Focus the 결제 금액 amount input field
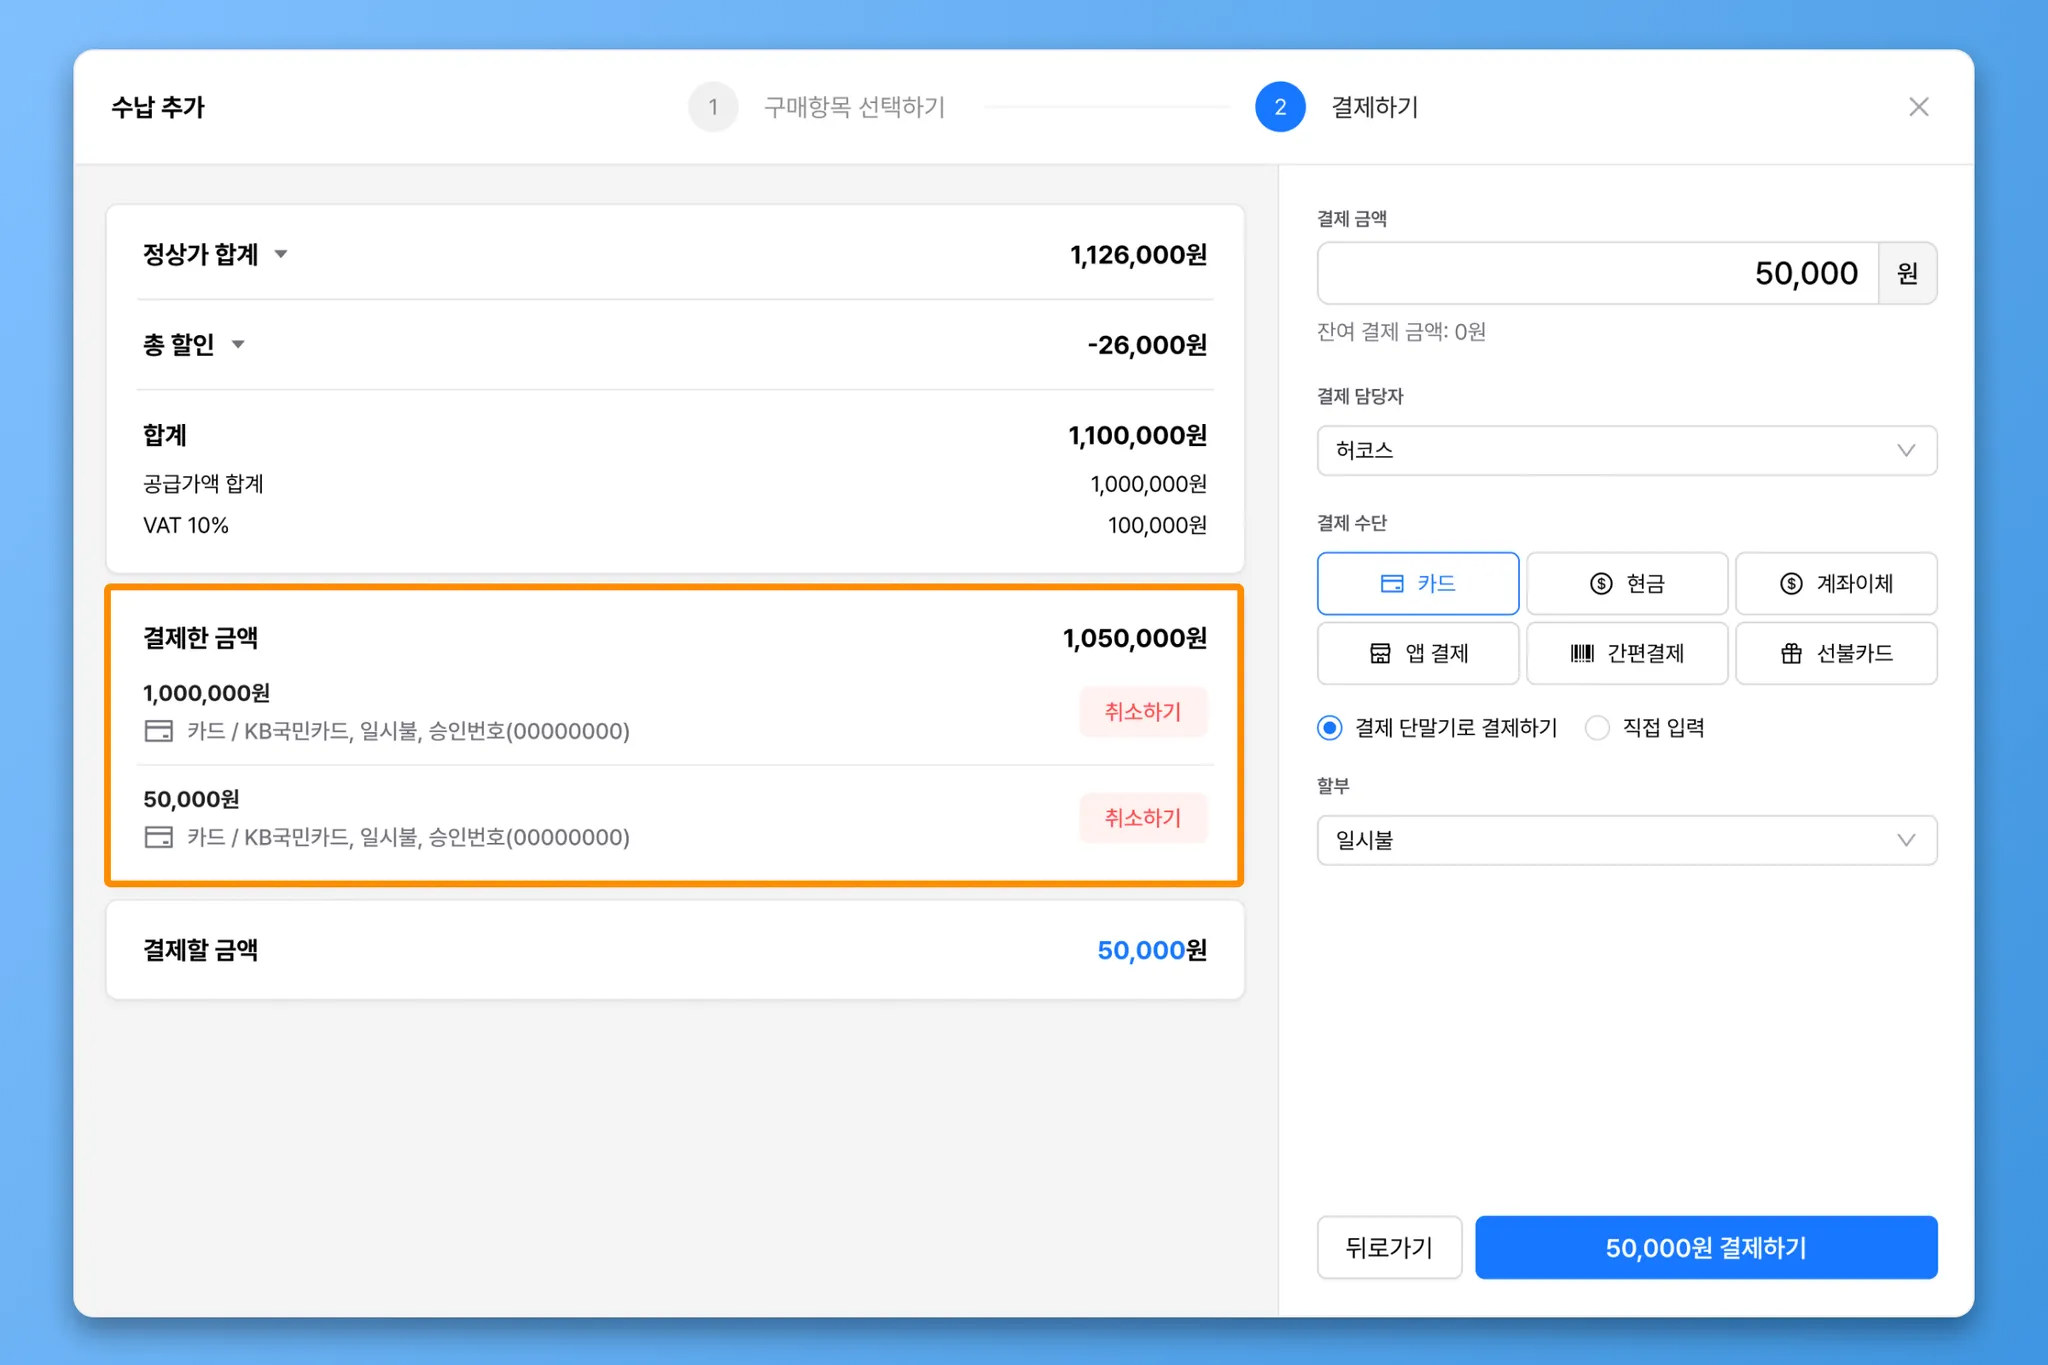 [1597, 273]
